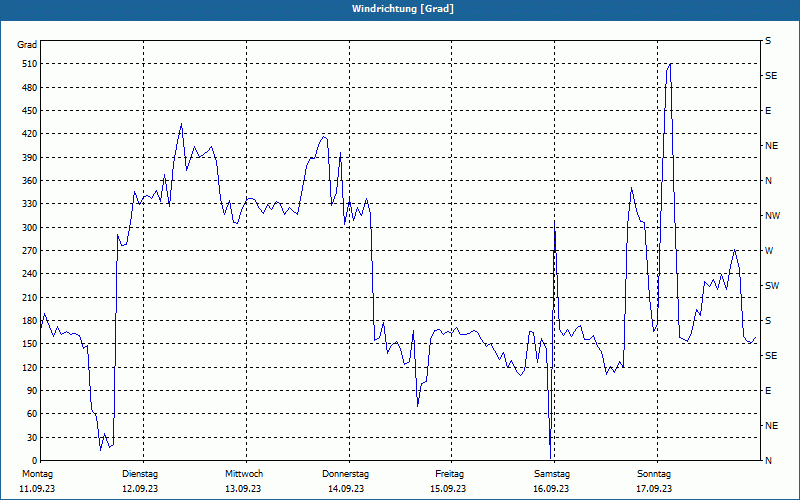800x500 pixels.
Task: Click the date 17.09.23
Action: [654, 489]
